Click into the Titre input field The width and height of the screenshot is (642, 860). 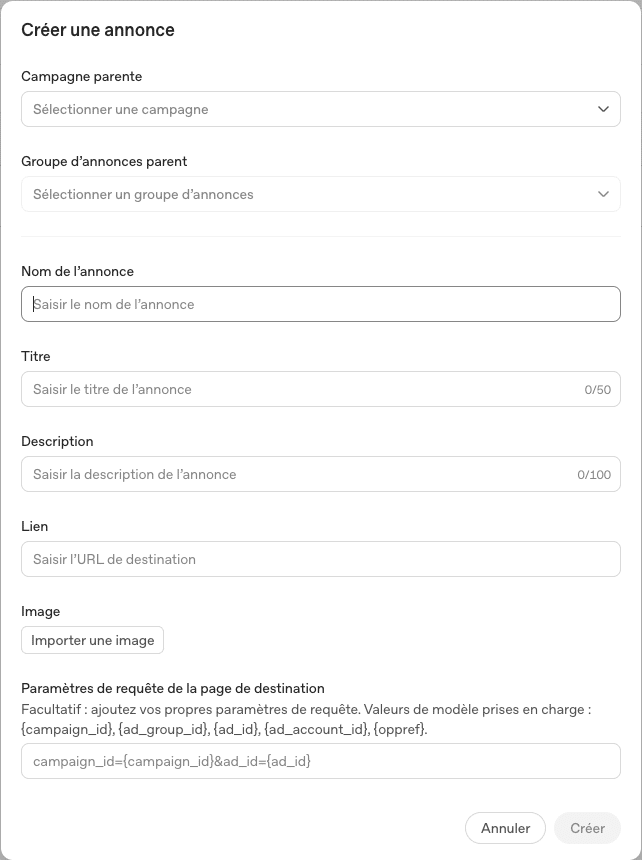point(321,389)
